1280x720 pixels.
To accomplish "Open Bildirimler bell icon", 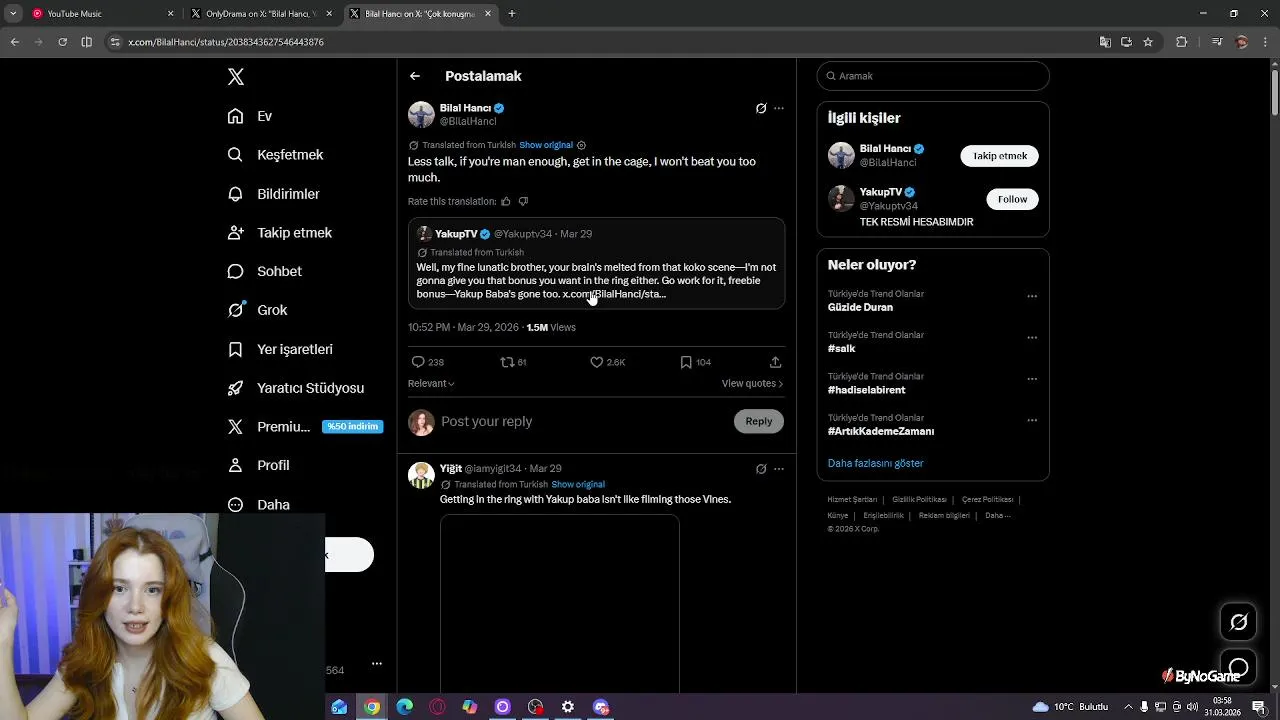I will coord(235,194).
